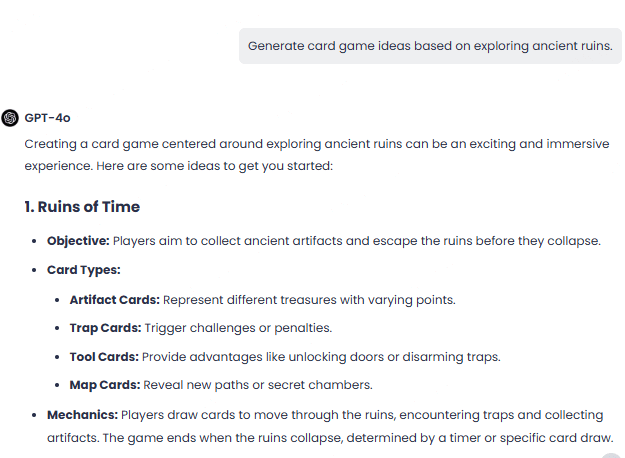Click the text "Represent different treasures with varying points."
This screenshot has width=625, height=458.
pyautogui.click(x=309, y=300)
